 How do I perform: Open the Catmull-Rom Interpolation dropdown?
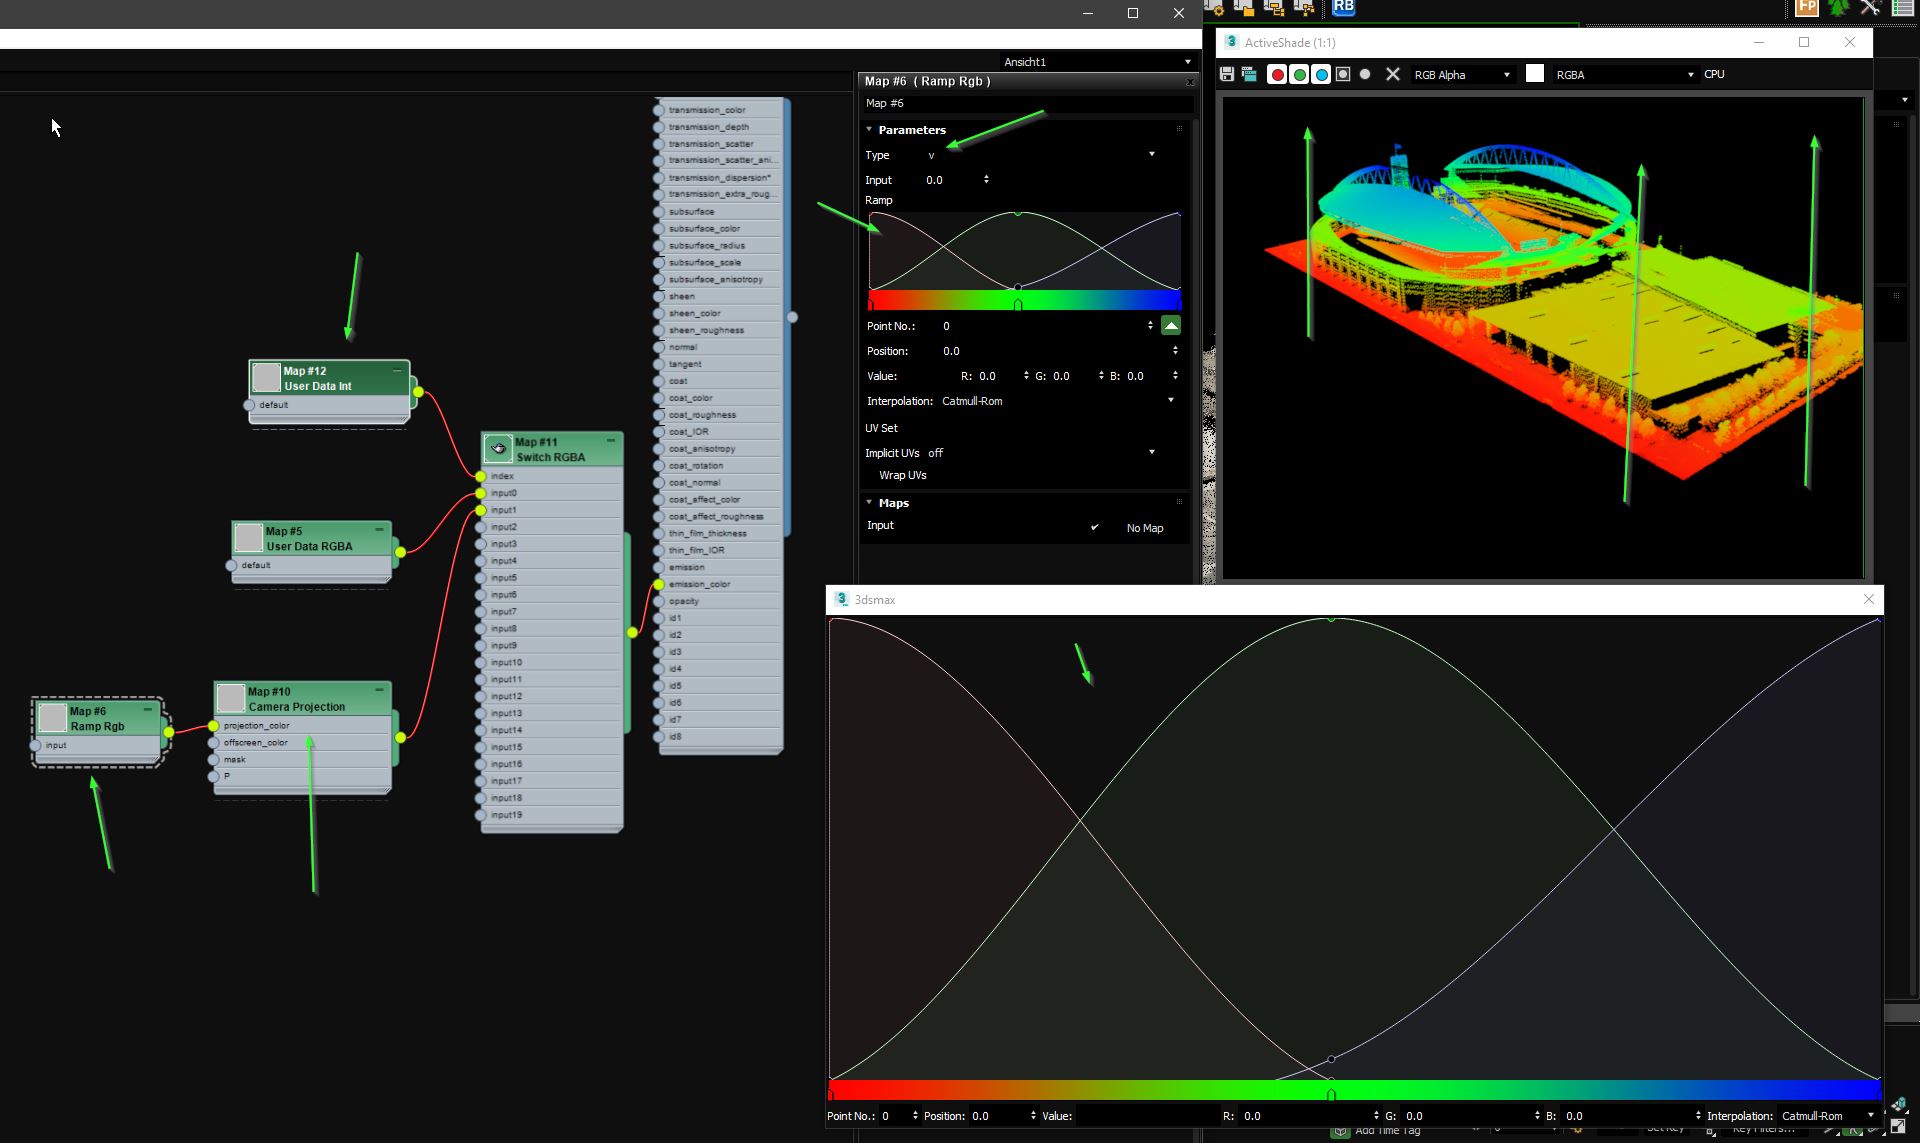tap(1170, 400)
